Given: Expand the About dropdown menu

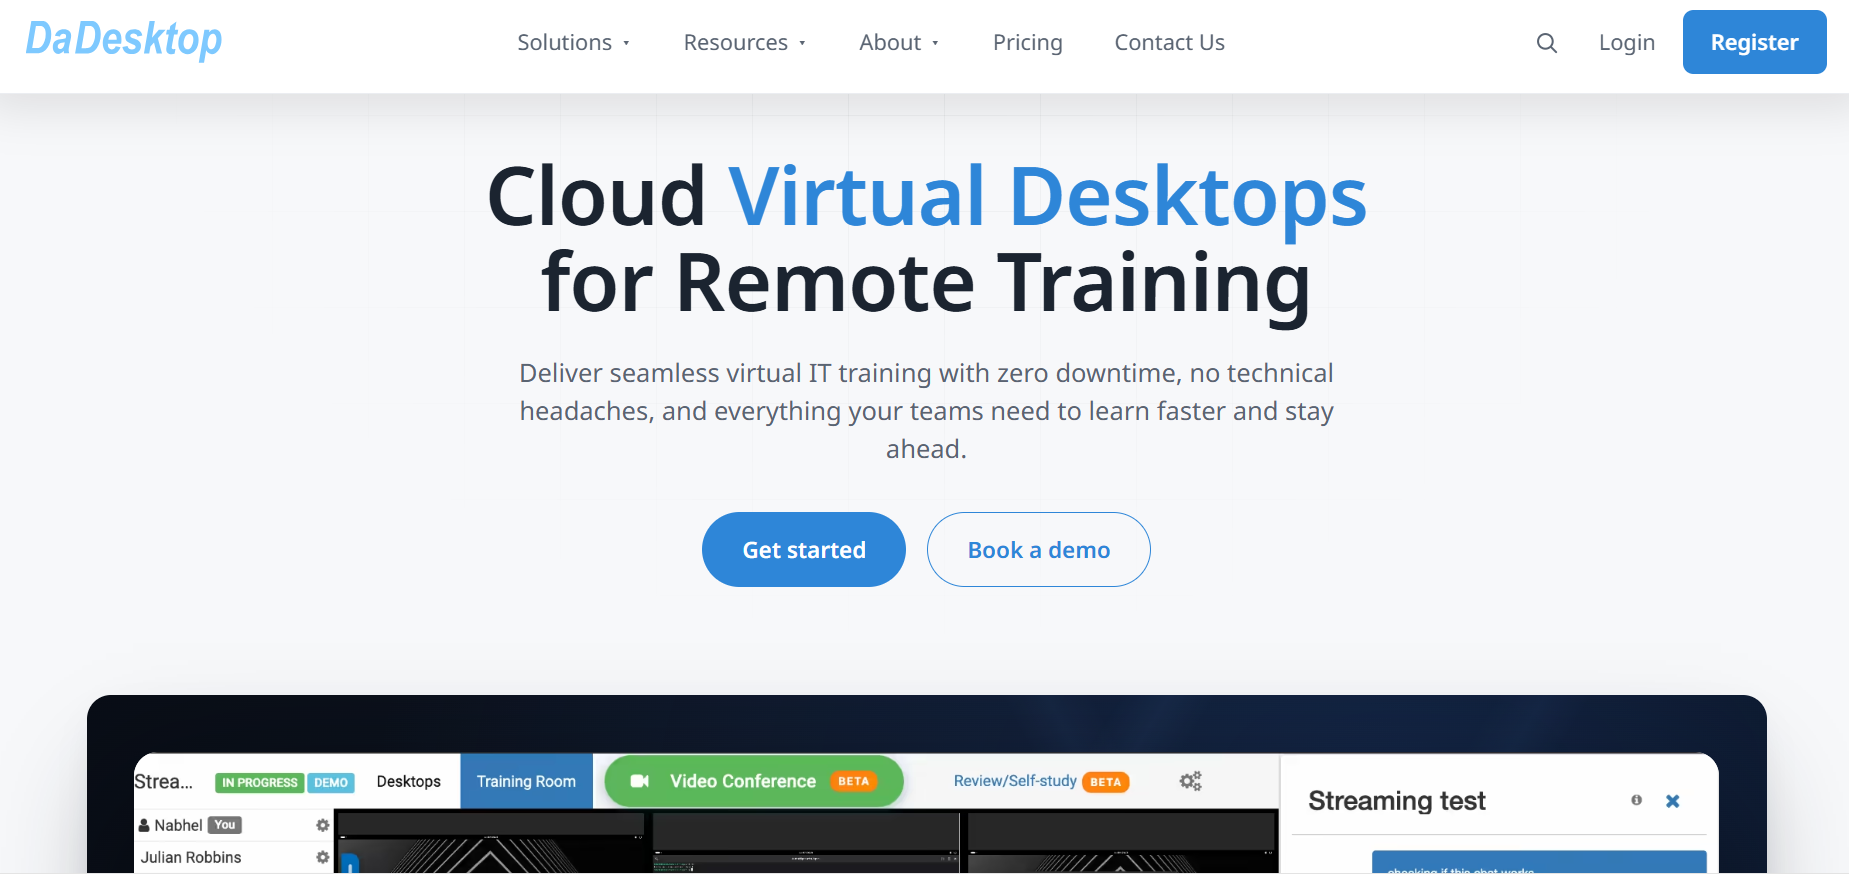Looking at the screenshot, I should [900, 43].
